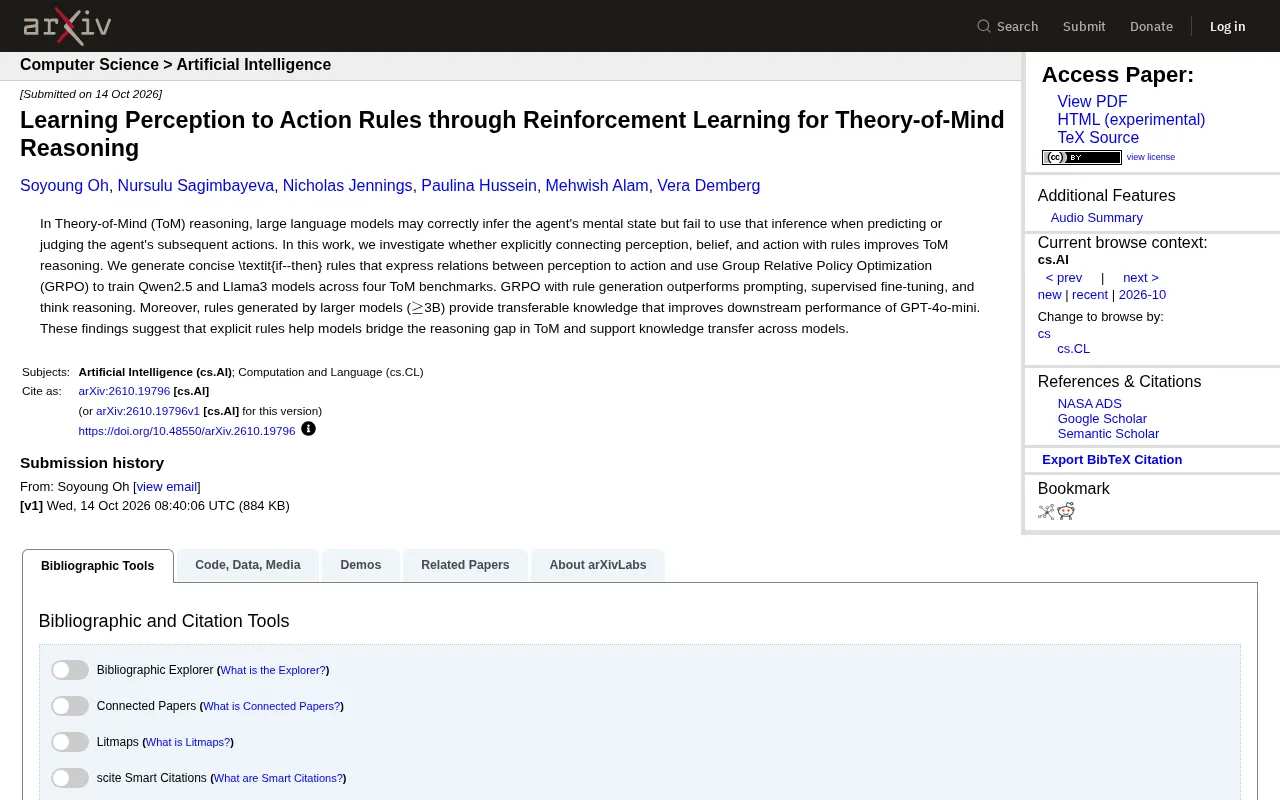The height and width of the screenshot is (800, 1280).
Task: Download TeX Source
Action: pyautogui.click(x=1098, y=138)
